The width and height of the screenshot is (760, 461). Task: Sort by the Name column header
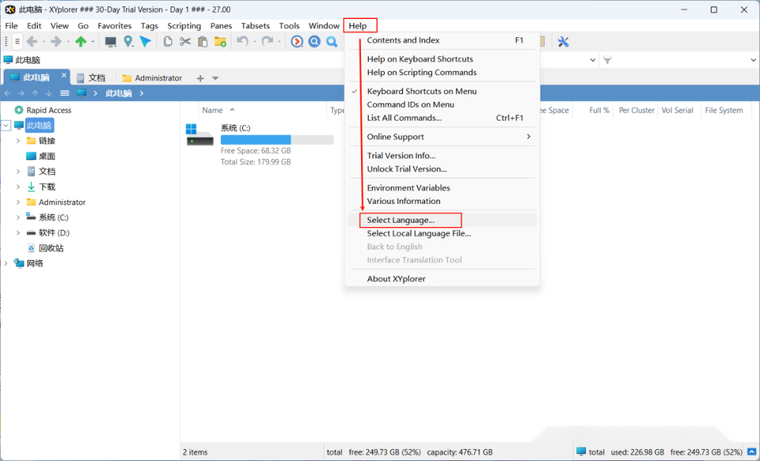click(212, 111)
